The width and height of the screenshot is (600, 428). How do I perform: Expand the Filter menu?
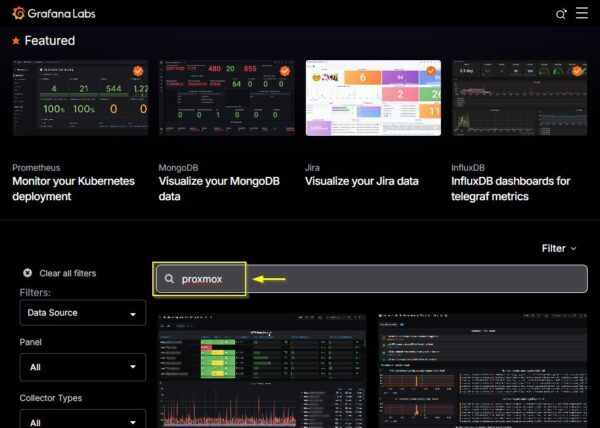(x=559, y=248)
